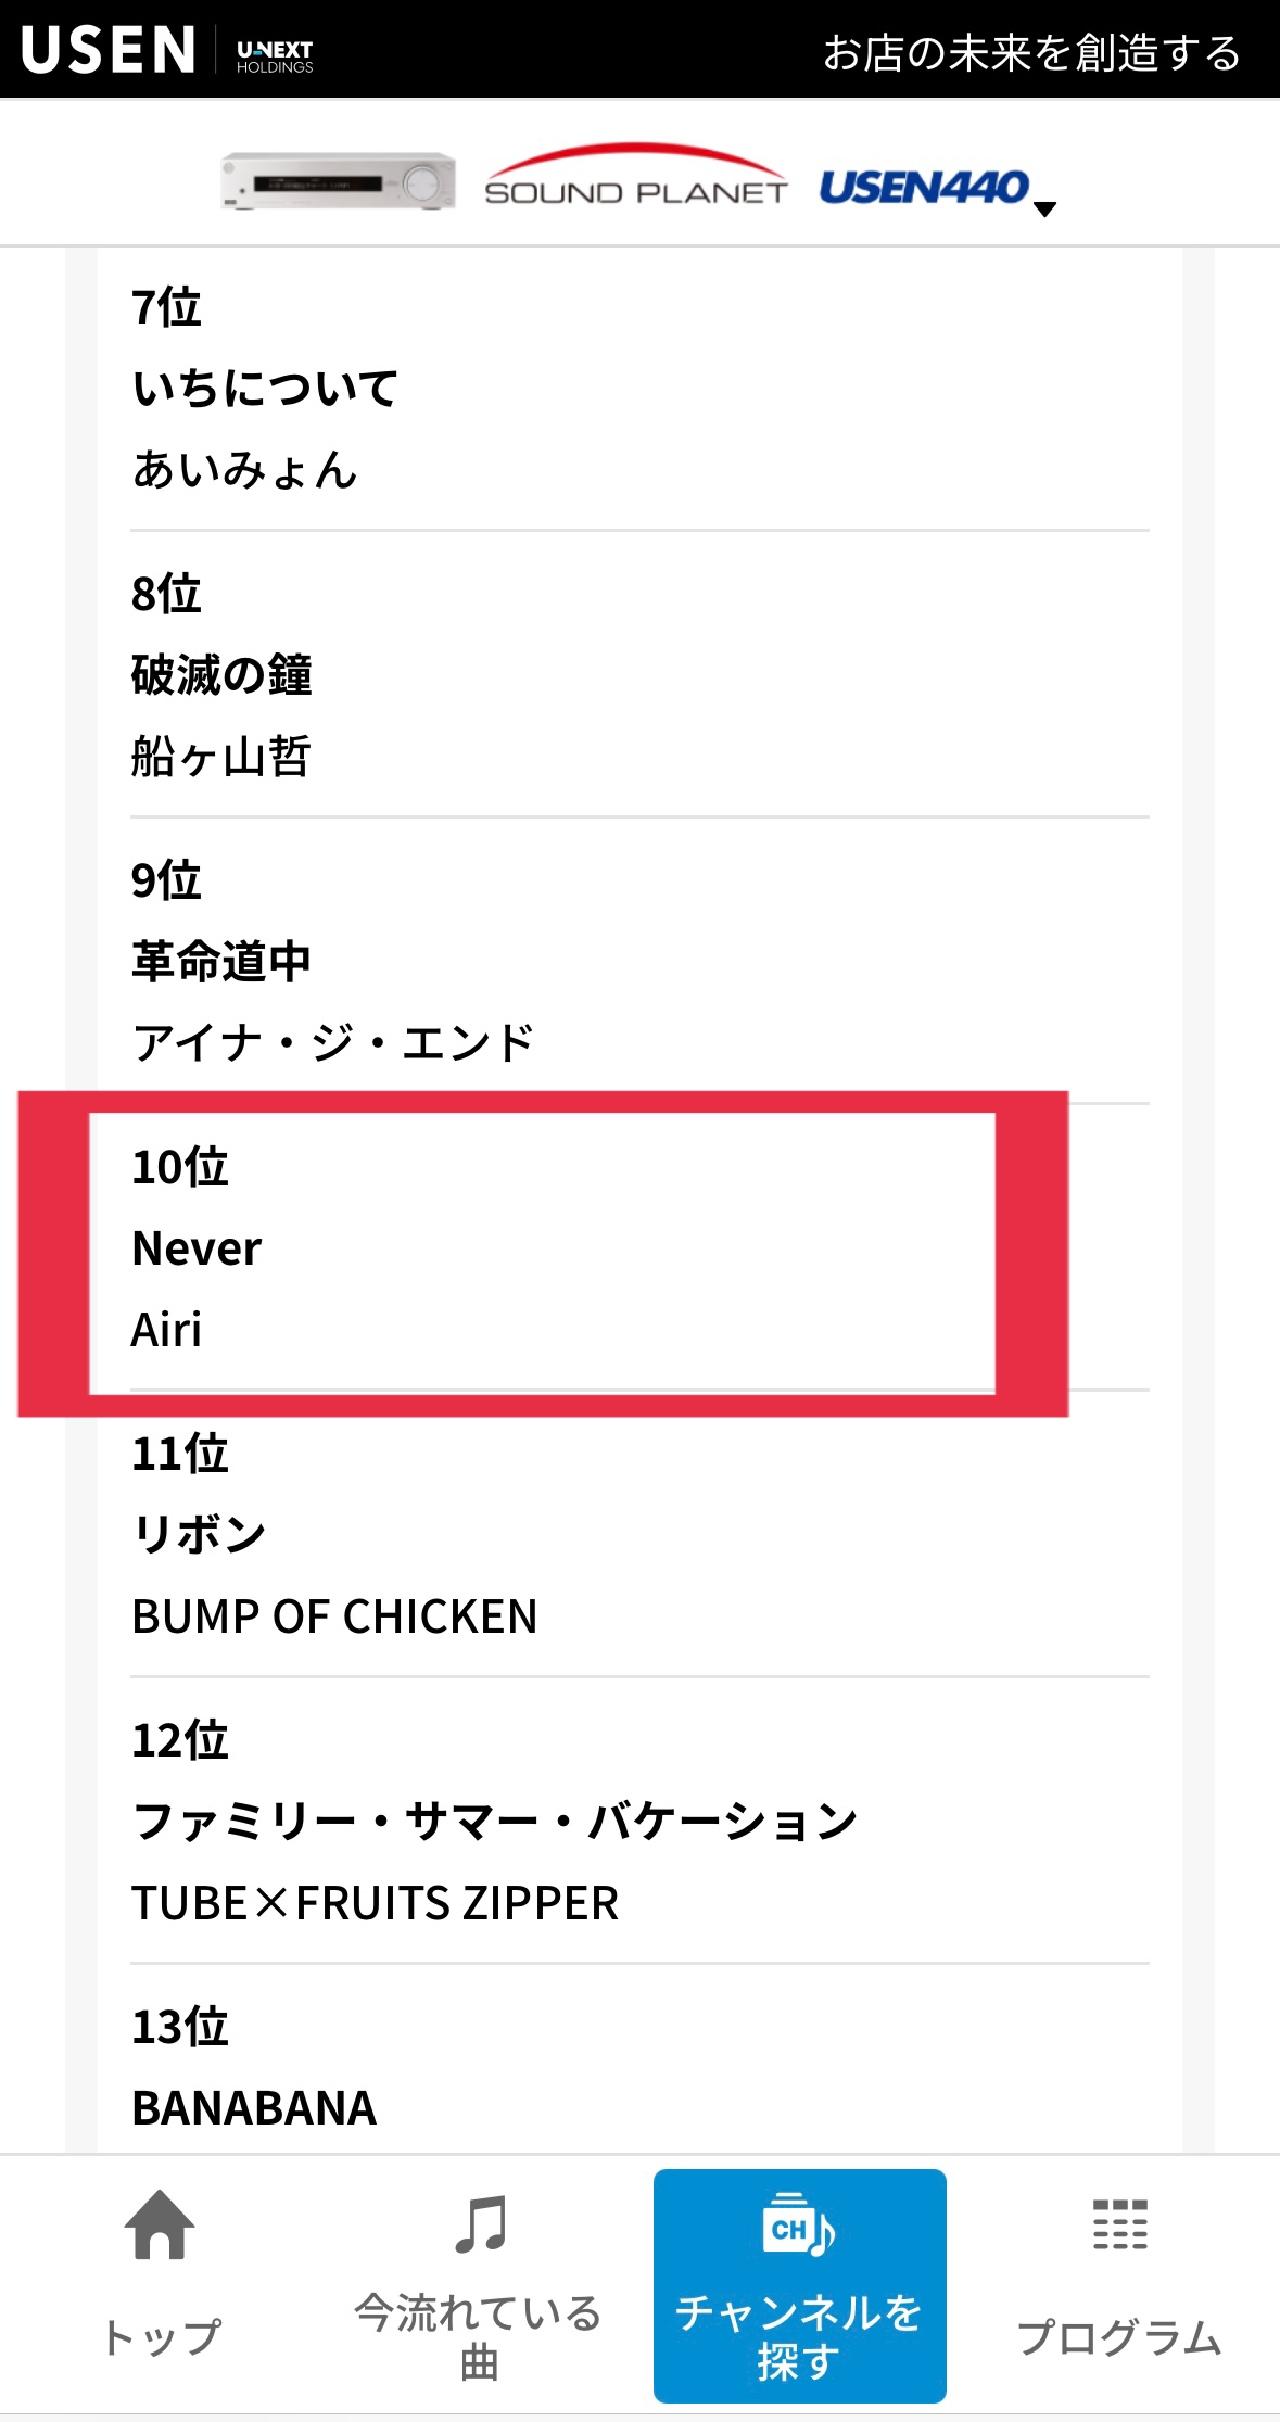Select the チャンネルを探す tab

pyautogui.click(x=800, y=2286)
